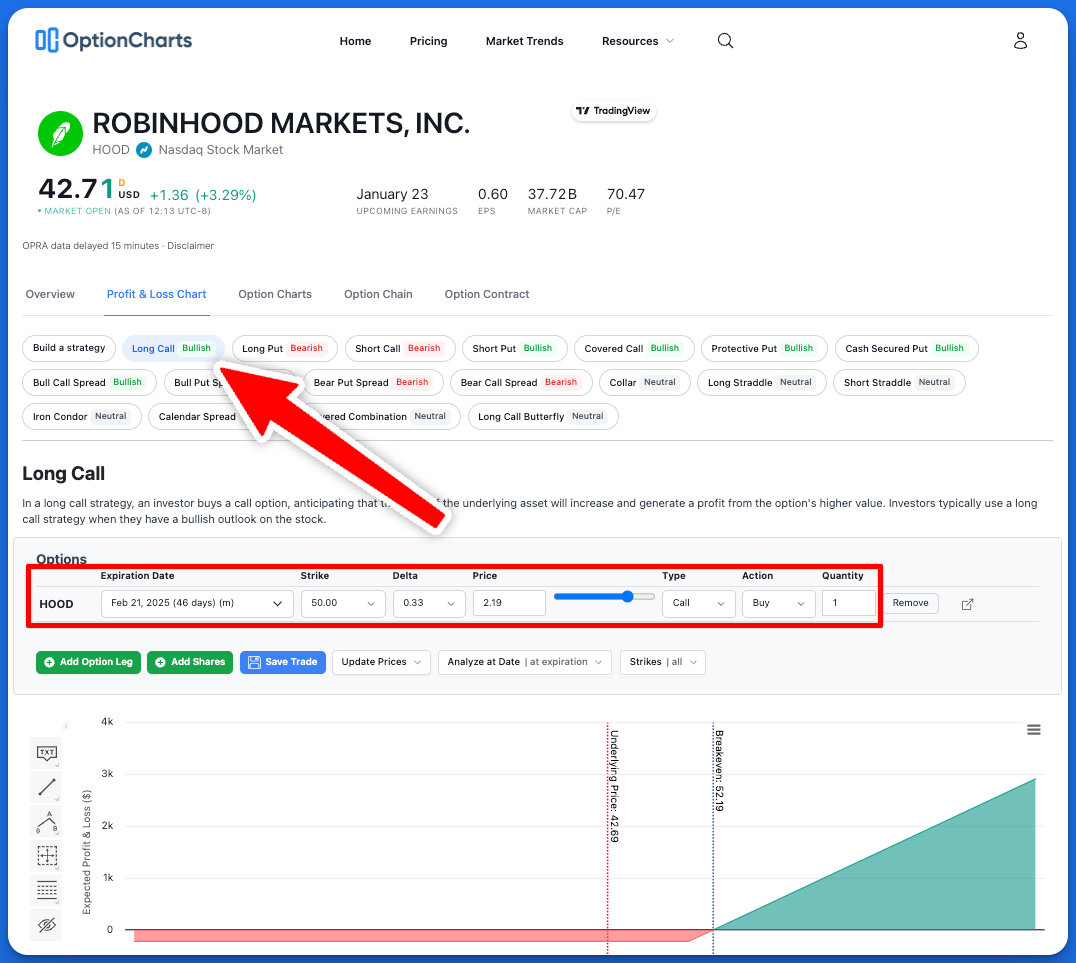This screenshot has width=1076, height=963.
Task: Open the Analyze at Date dropdown
Action: coord(525,662)
